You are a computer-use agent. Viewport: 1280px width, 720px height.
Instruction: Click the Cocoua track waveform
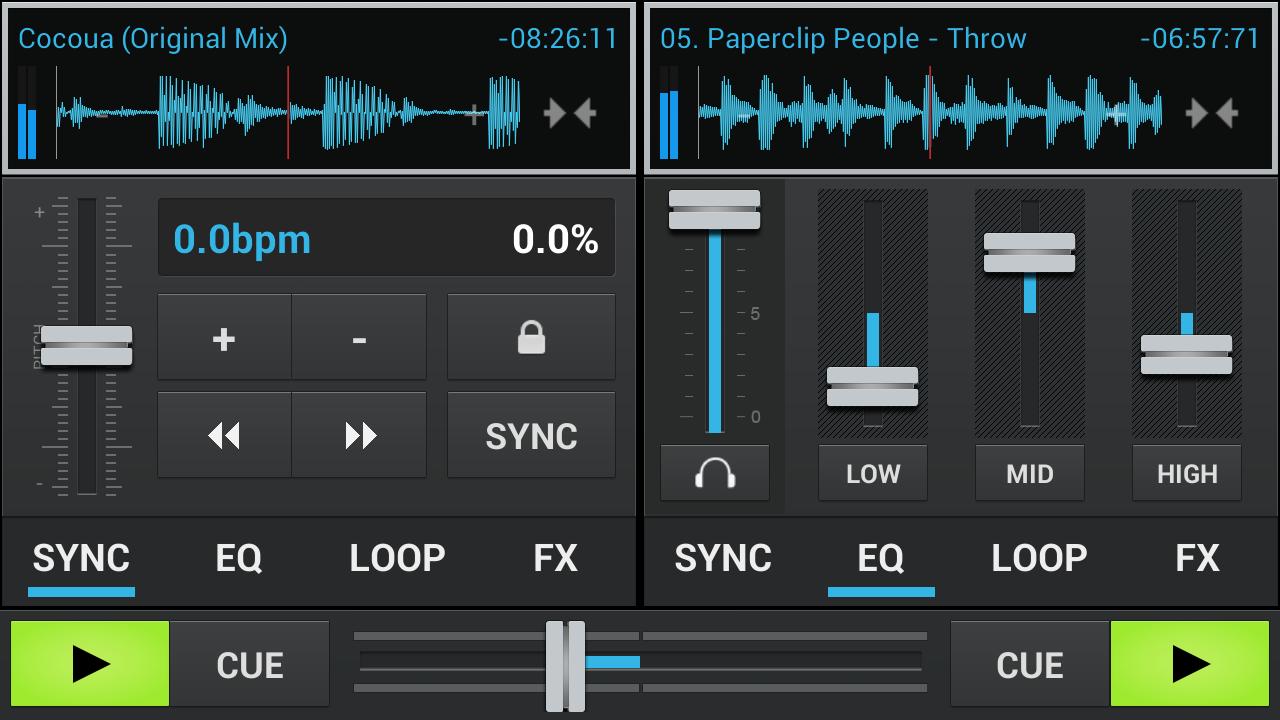pos(288,113)
